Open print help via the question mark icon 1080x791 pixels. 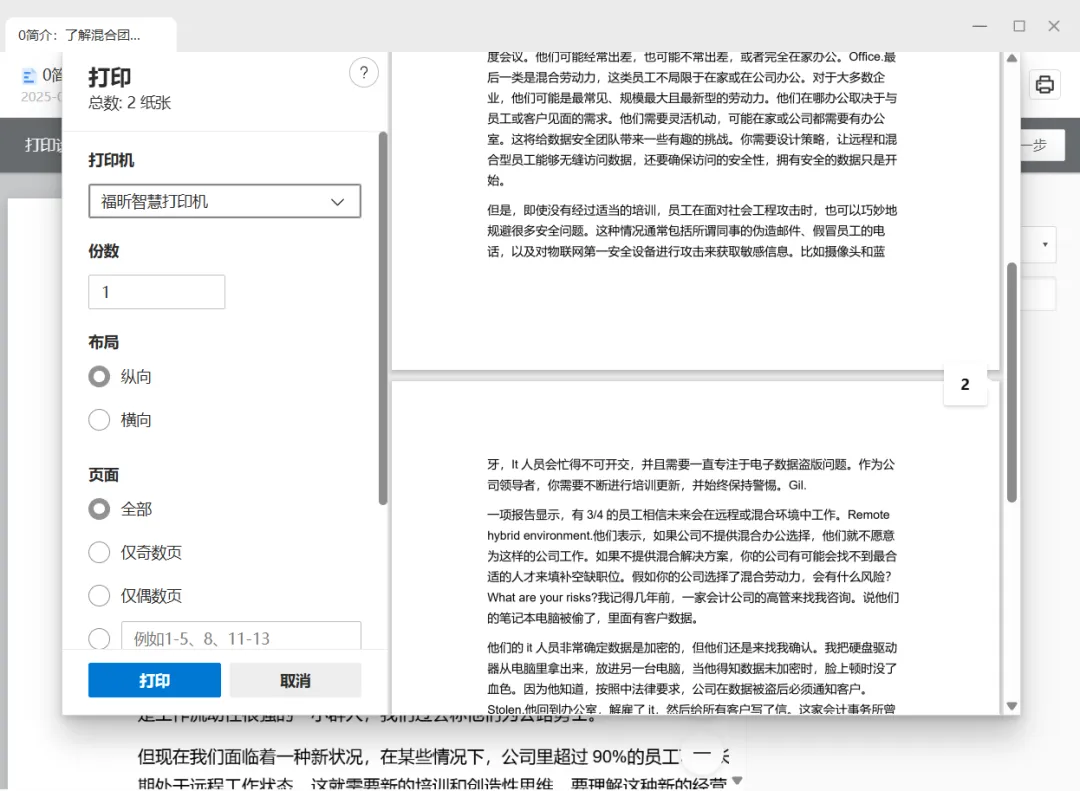[x=363, y=72]
